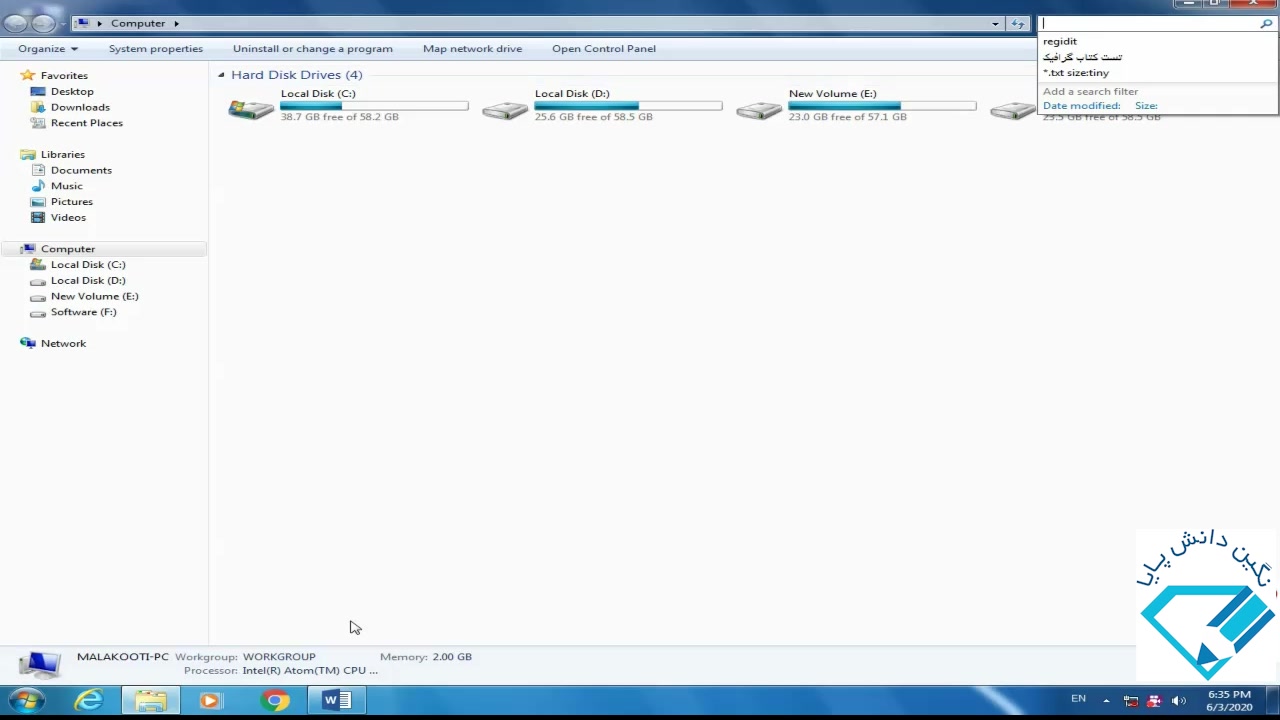Click the EN language indicator
1280x720 pixels.
pos(1078,699)
